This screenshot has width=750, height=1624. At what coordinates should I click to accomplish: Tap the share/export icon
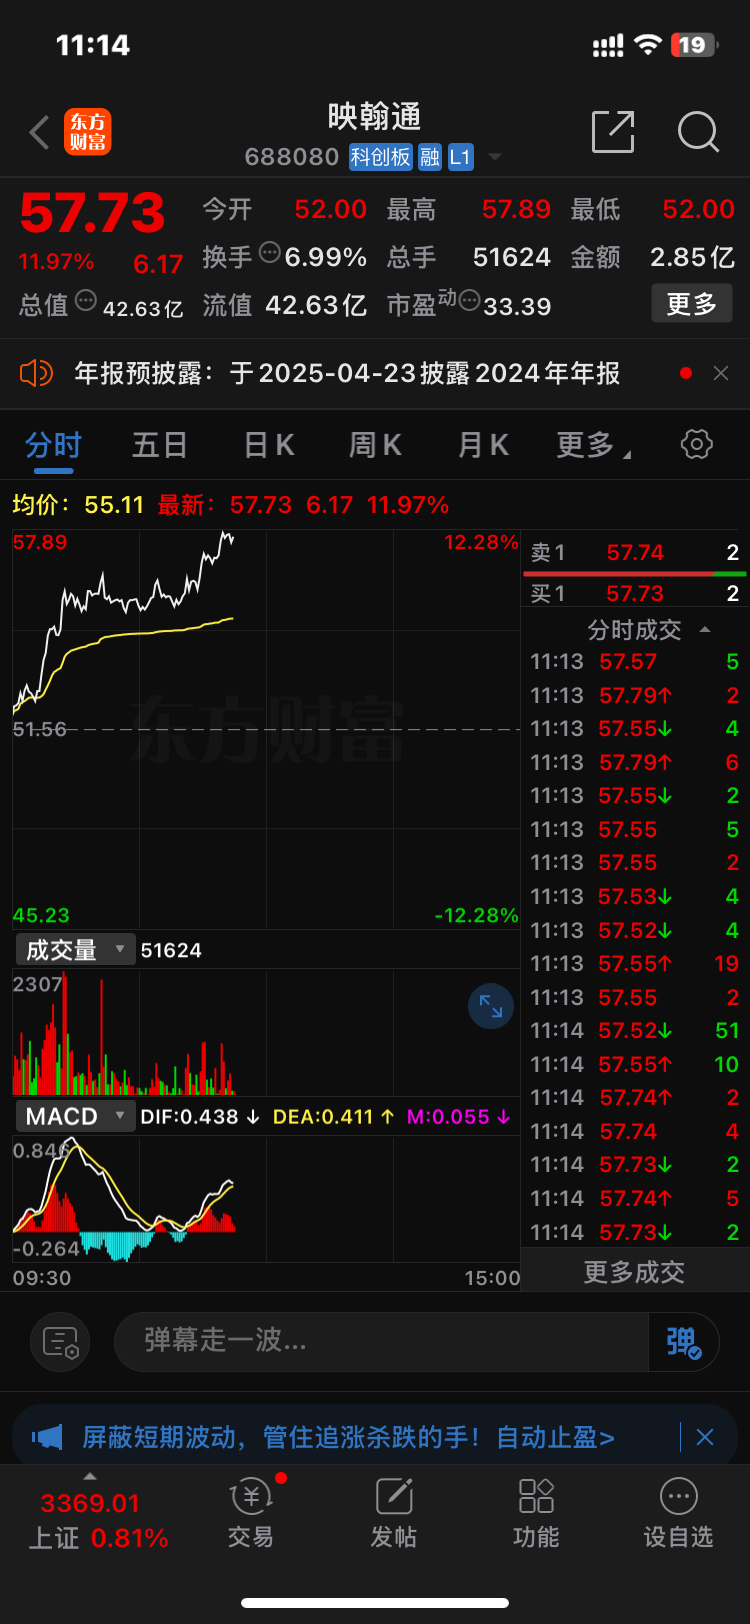[x=613, y=132]
